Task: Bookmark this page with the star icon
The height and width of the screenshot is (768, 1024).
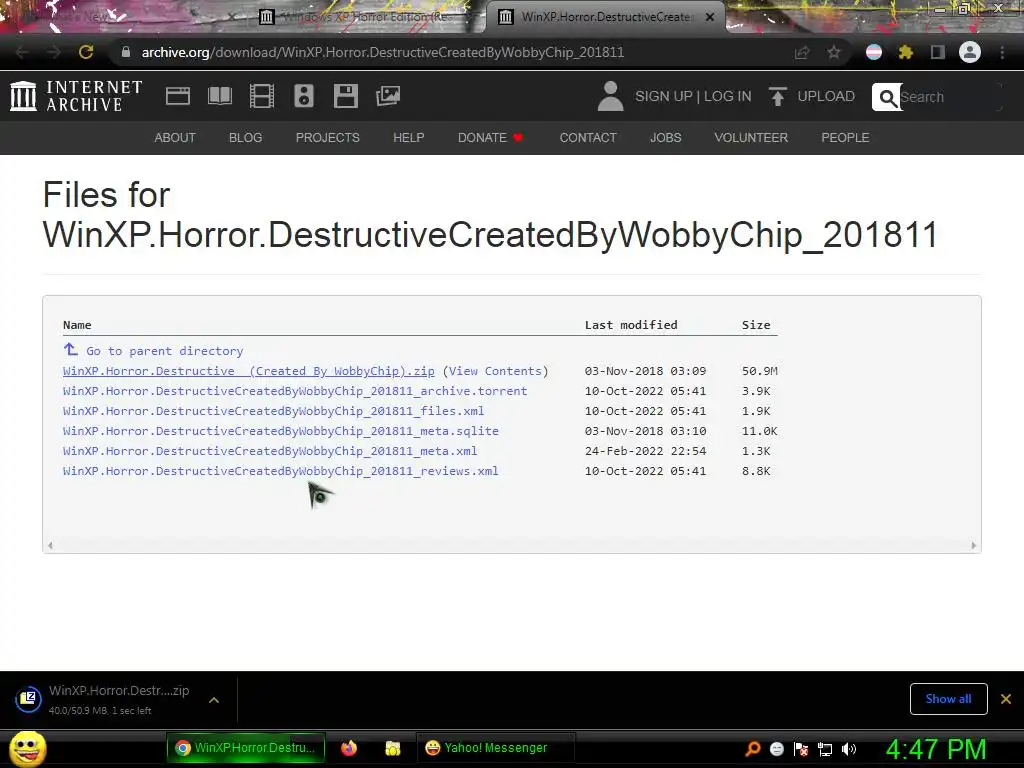Action: (x=834, y=52)
